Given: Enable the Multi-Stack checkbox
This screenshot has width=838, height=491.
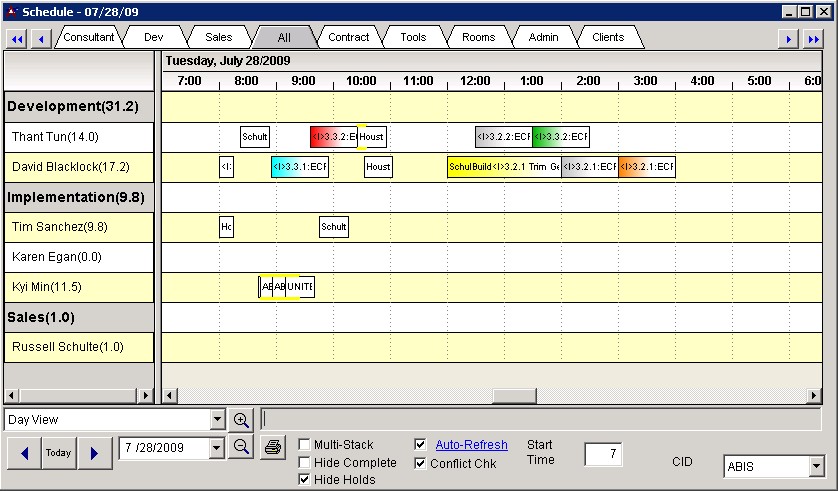Looking at the screenshot, I should (304, 445).
